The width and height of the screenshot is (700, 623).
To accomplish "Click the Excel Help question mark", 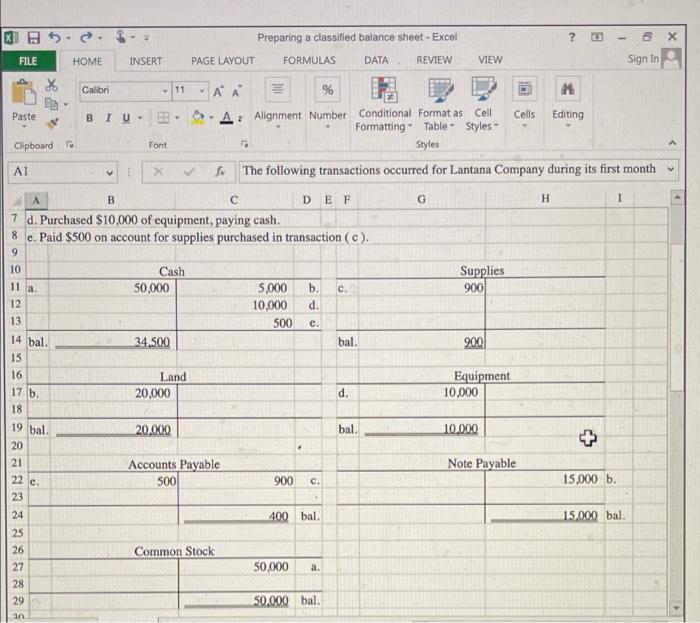I will [572, 37].
